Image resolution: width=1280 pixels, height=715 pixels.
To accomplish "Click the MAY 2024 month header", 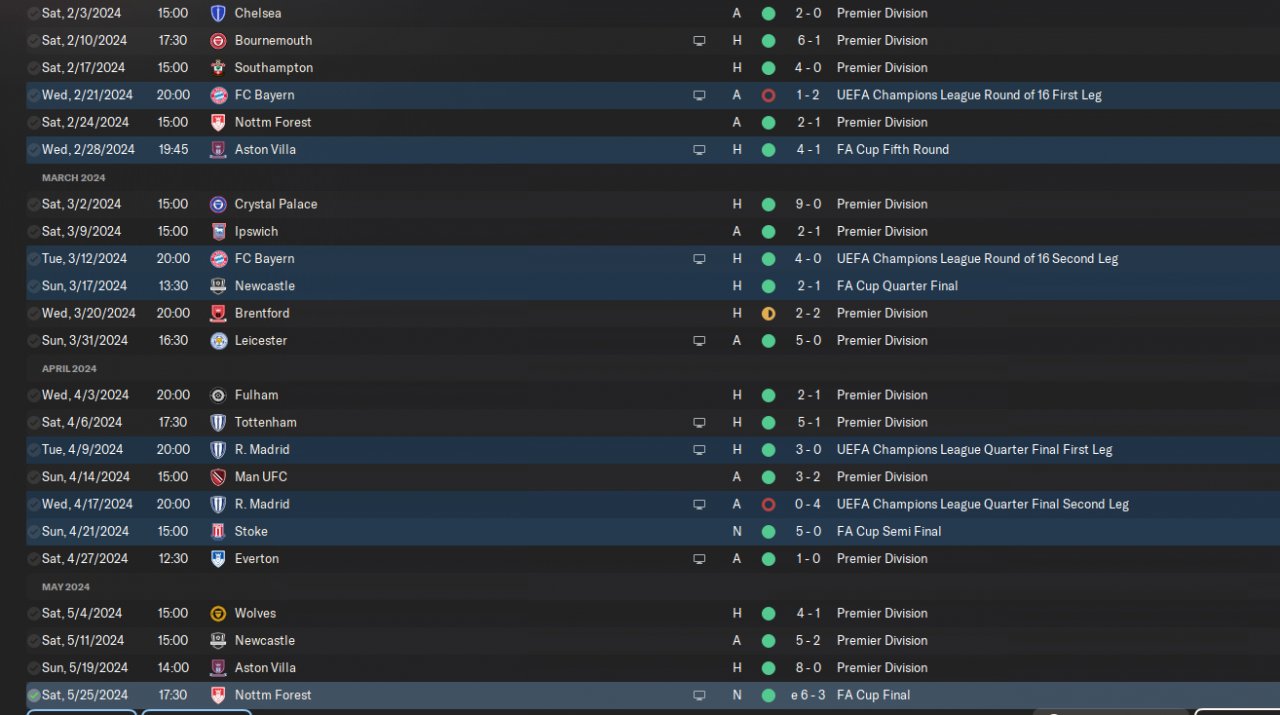I will [66, 587].
